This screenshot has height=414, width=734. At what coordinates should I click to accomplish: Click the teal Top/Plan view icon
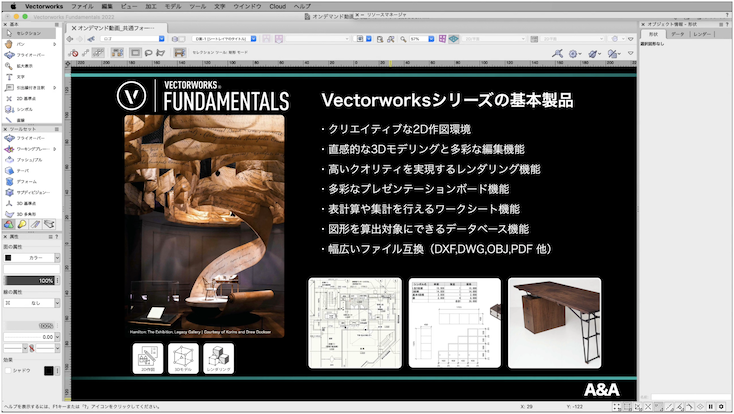click(454, 39)
